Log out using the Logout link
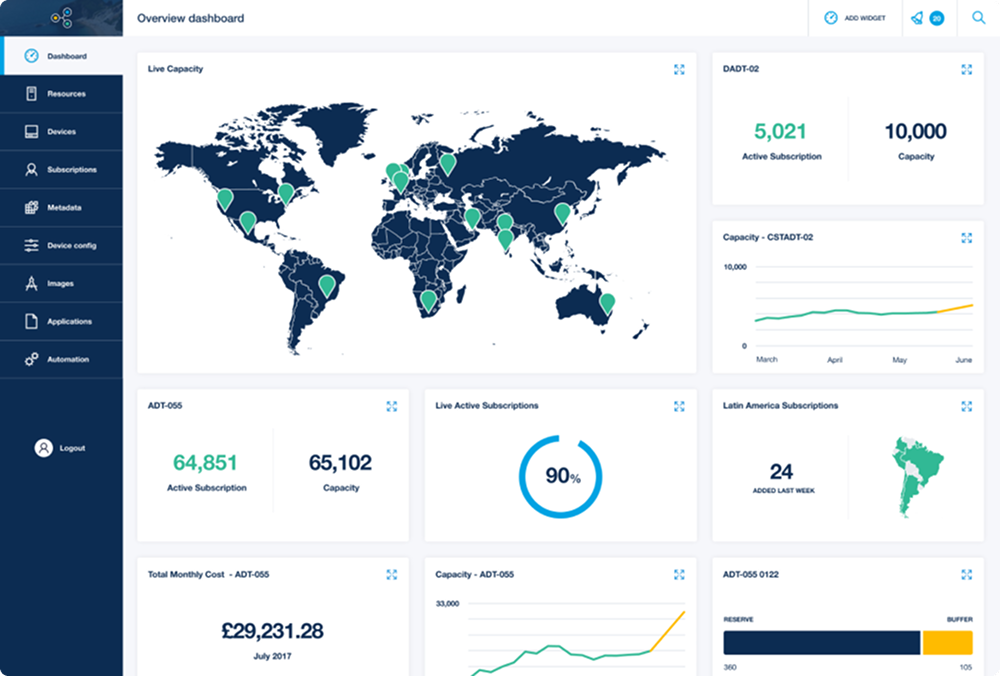The height and width of the screenshot is (676, 1000). pyautogui.click(x=62, y=448)
